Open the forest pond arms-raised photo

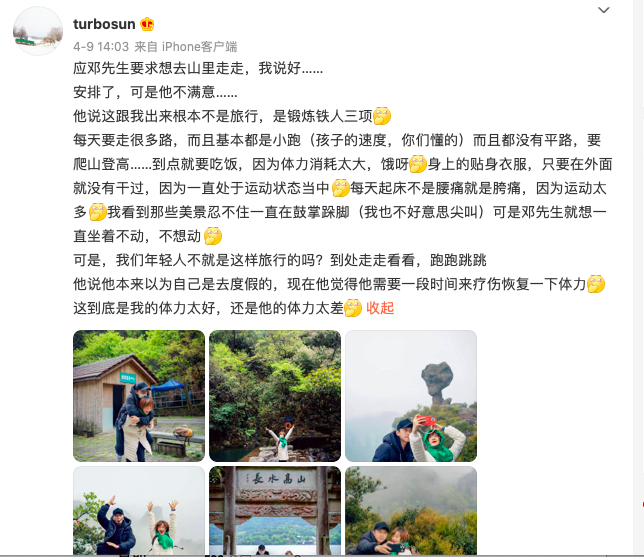275,396
